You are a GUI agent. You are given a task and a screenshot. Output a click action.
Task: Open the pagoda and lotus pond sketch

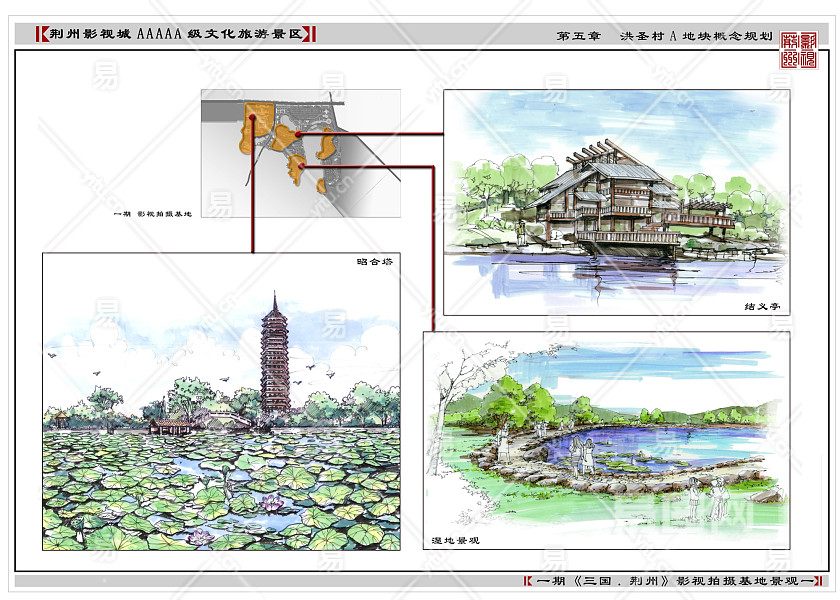tap(221, 402)
